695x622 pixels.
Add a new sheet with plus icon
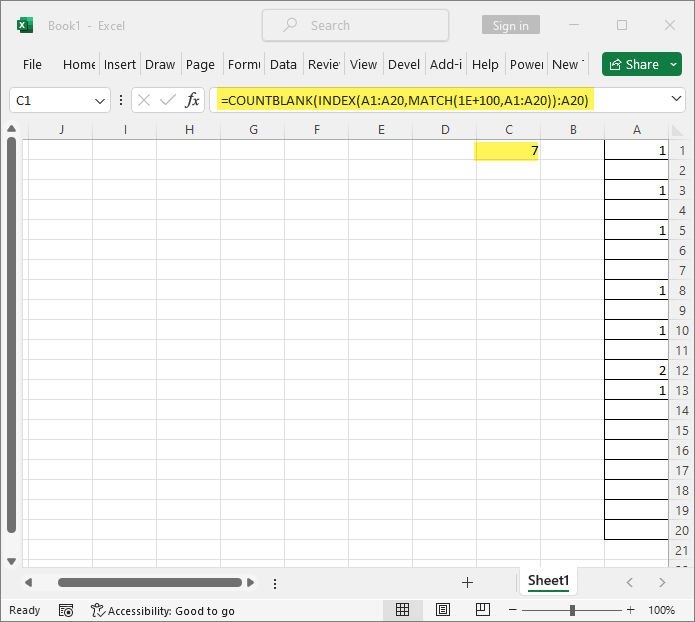[x=467, y=582]
